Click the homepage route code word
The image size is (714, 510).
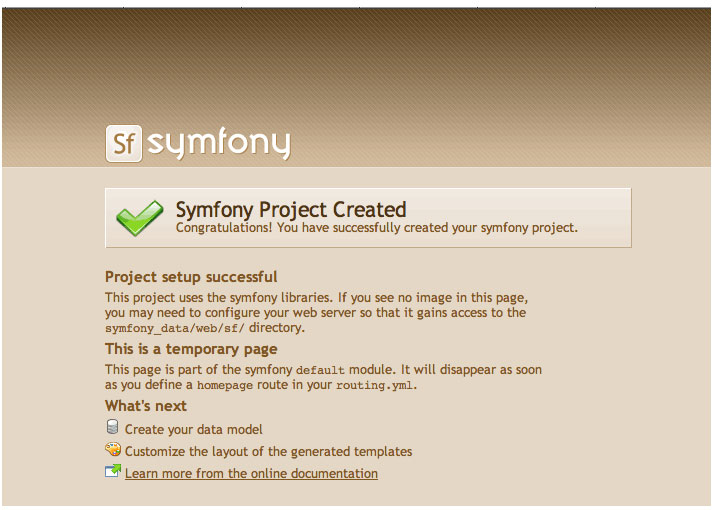coord(224,386)
